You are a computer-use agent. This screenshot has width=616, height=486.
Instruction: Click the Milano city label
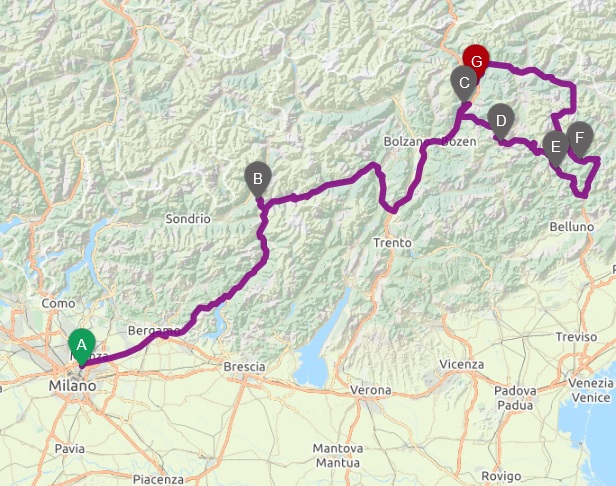click(x=72, y=386)
